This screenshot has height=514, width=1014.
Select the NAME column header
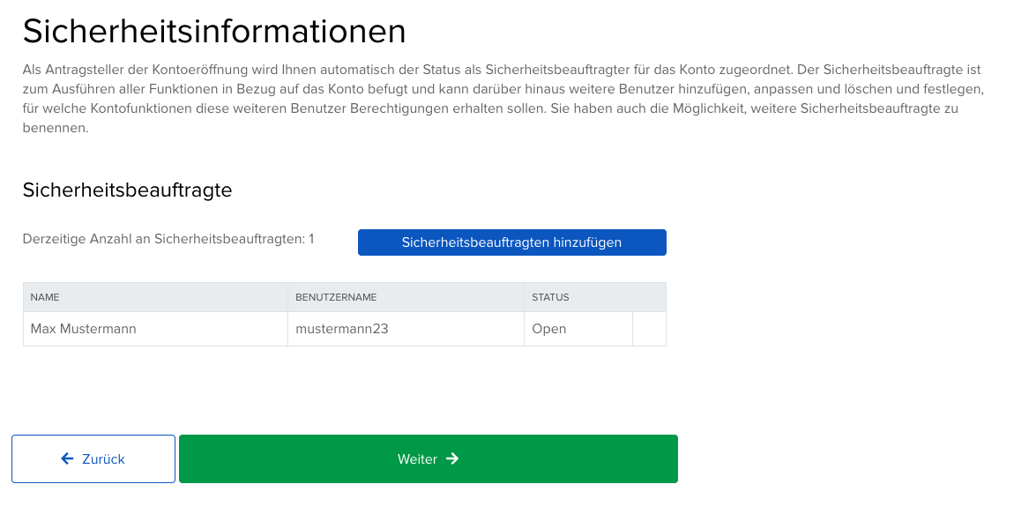[45, 297]
